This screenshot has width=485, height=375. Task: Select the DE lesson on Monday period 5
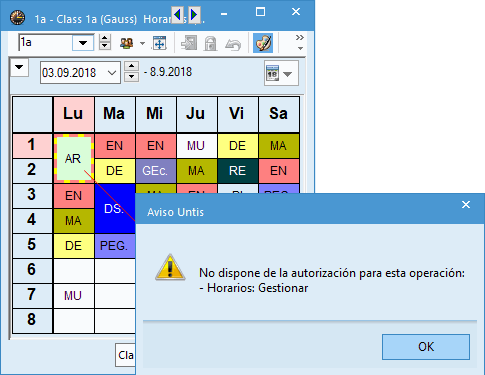(x=73, y=246)
